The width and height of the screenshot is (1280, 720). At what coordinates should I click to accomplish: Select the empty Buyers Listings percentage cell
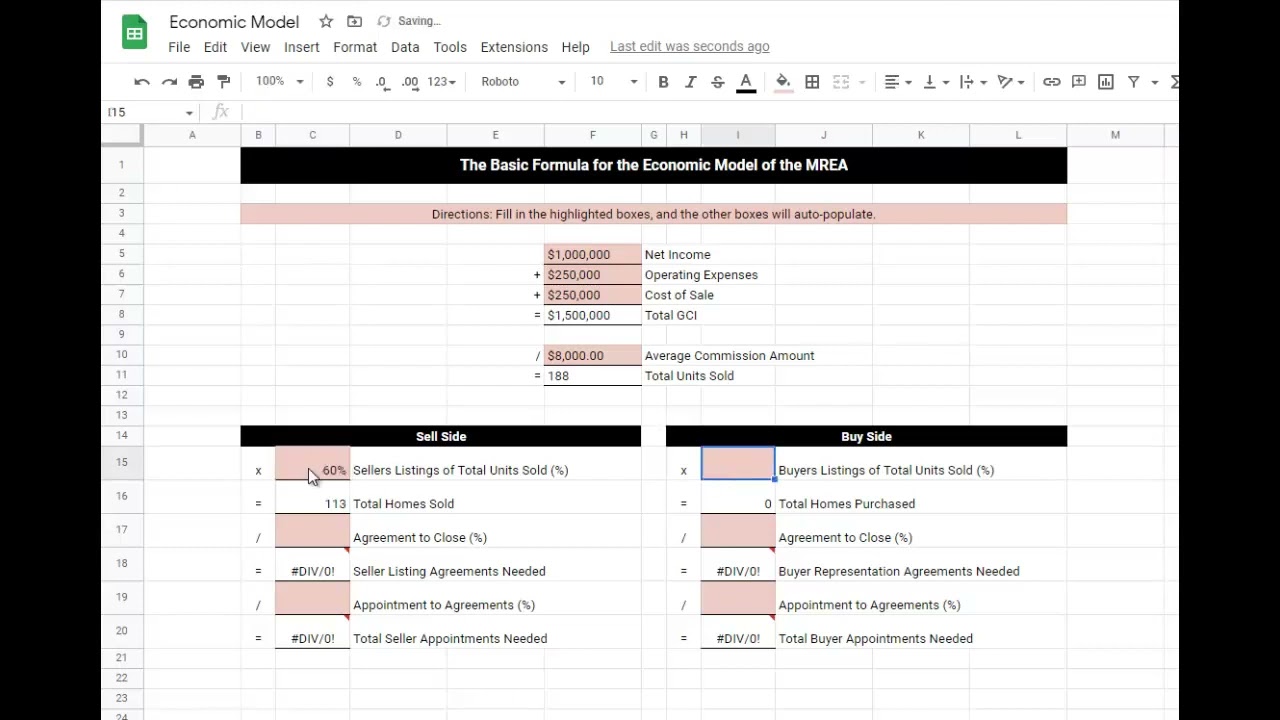click(x=738, y=463)
